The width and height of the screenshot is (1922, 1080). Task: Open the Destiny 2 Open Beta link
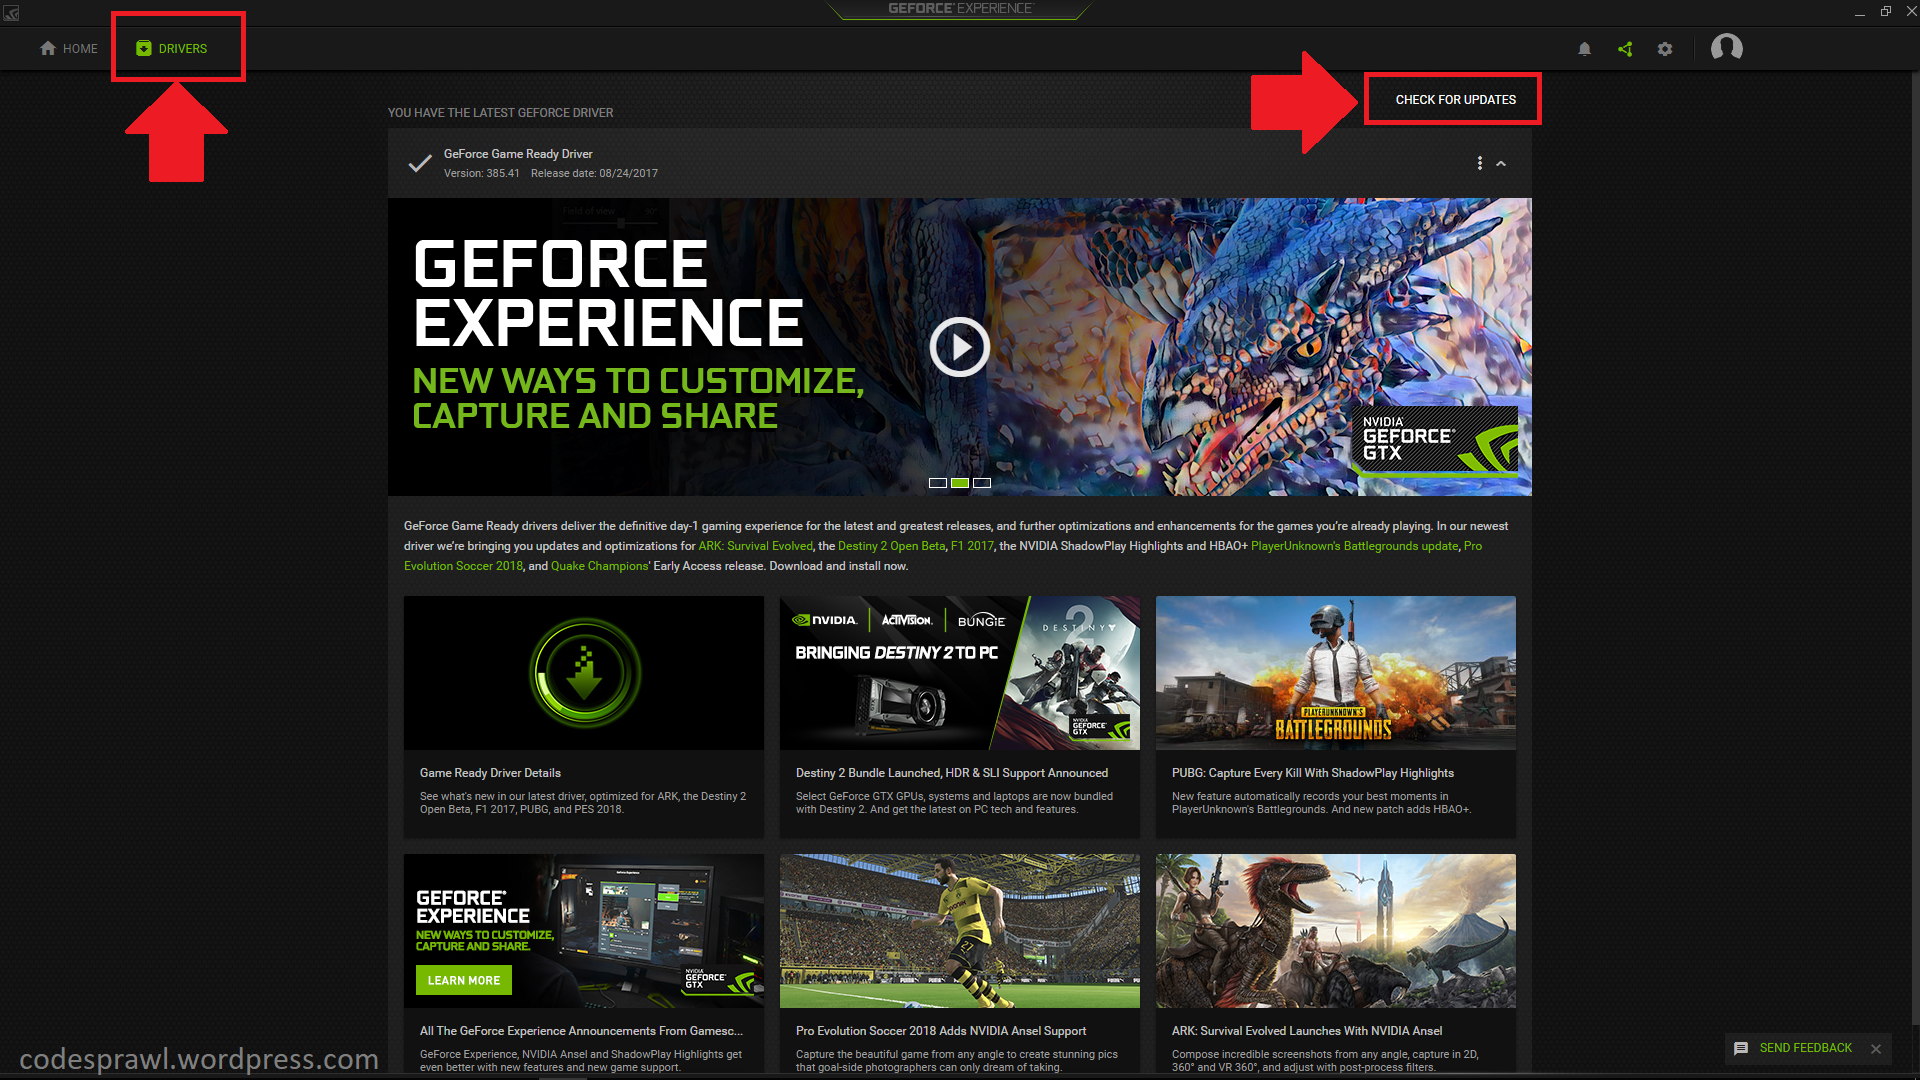[x=893, y=546]
